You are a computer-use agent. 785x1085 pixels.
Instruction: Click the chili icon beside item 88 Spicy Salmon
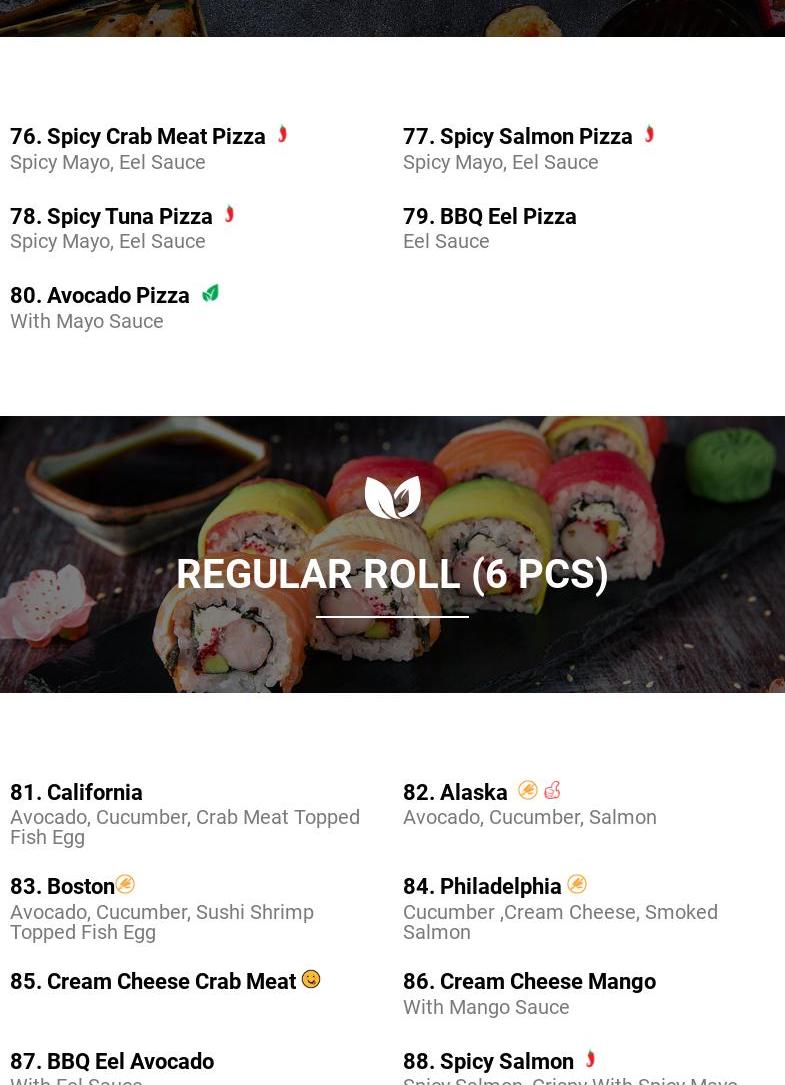click(590, 1059)
